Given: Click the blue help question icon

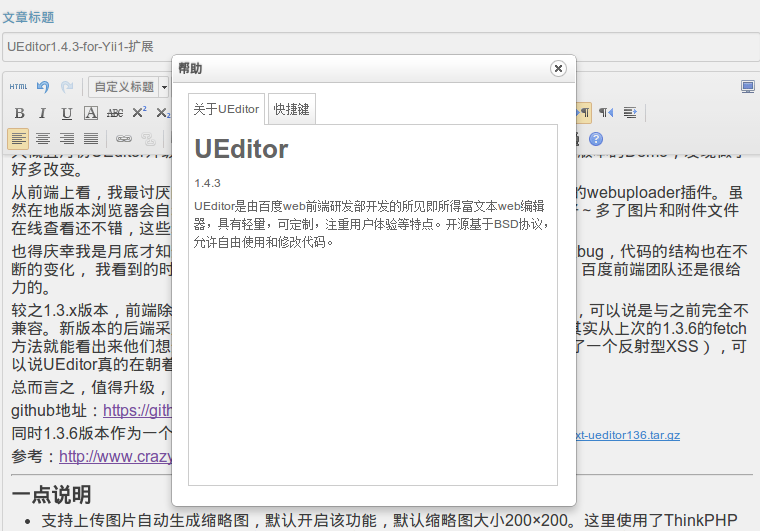Looking at the screenshot, I should coord(596,139).
